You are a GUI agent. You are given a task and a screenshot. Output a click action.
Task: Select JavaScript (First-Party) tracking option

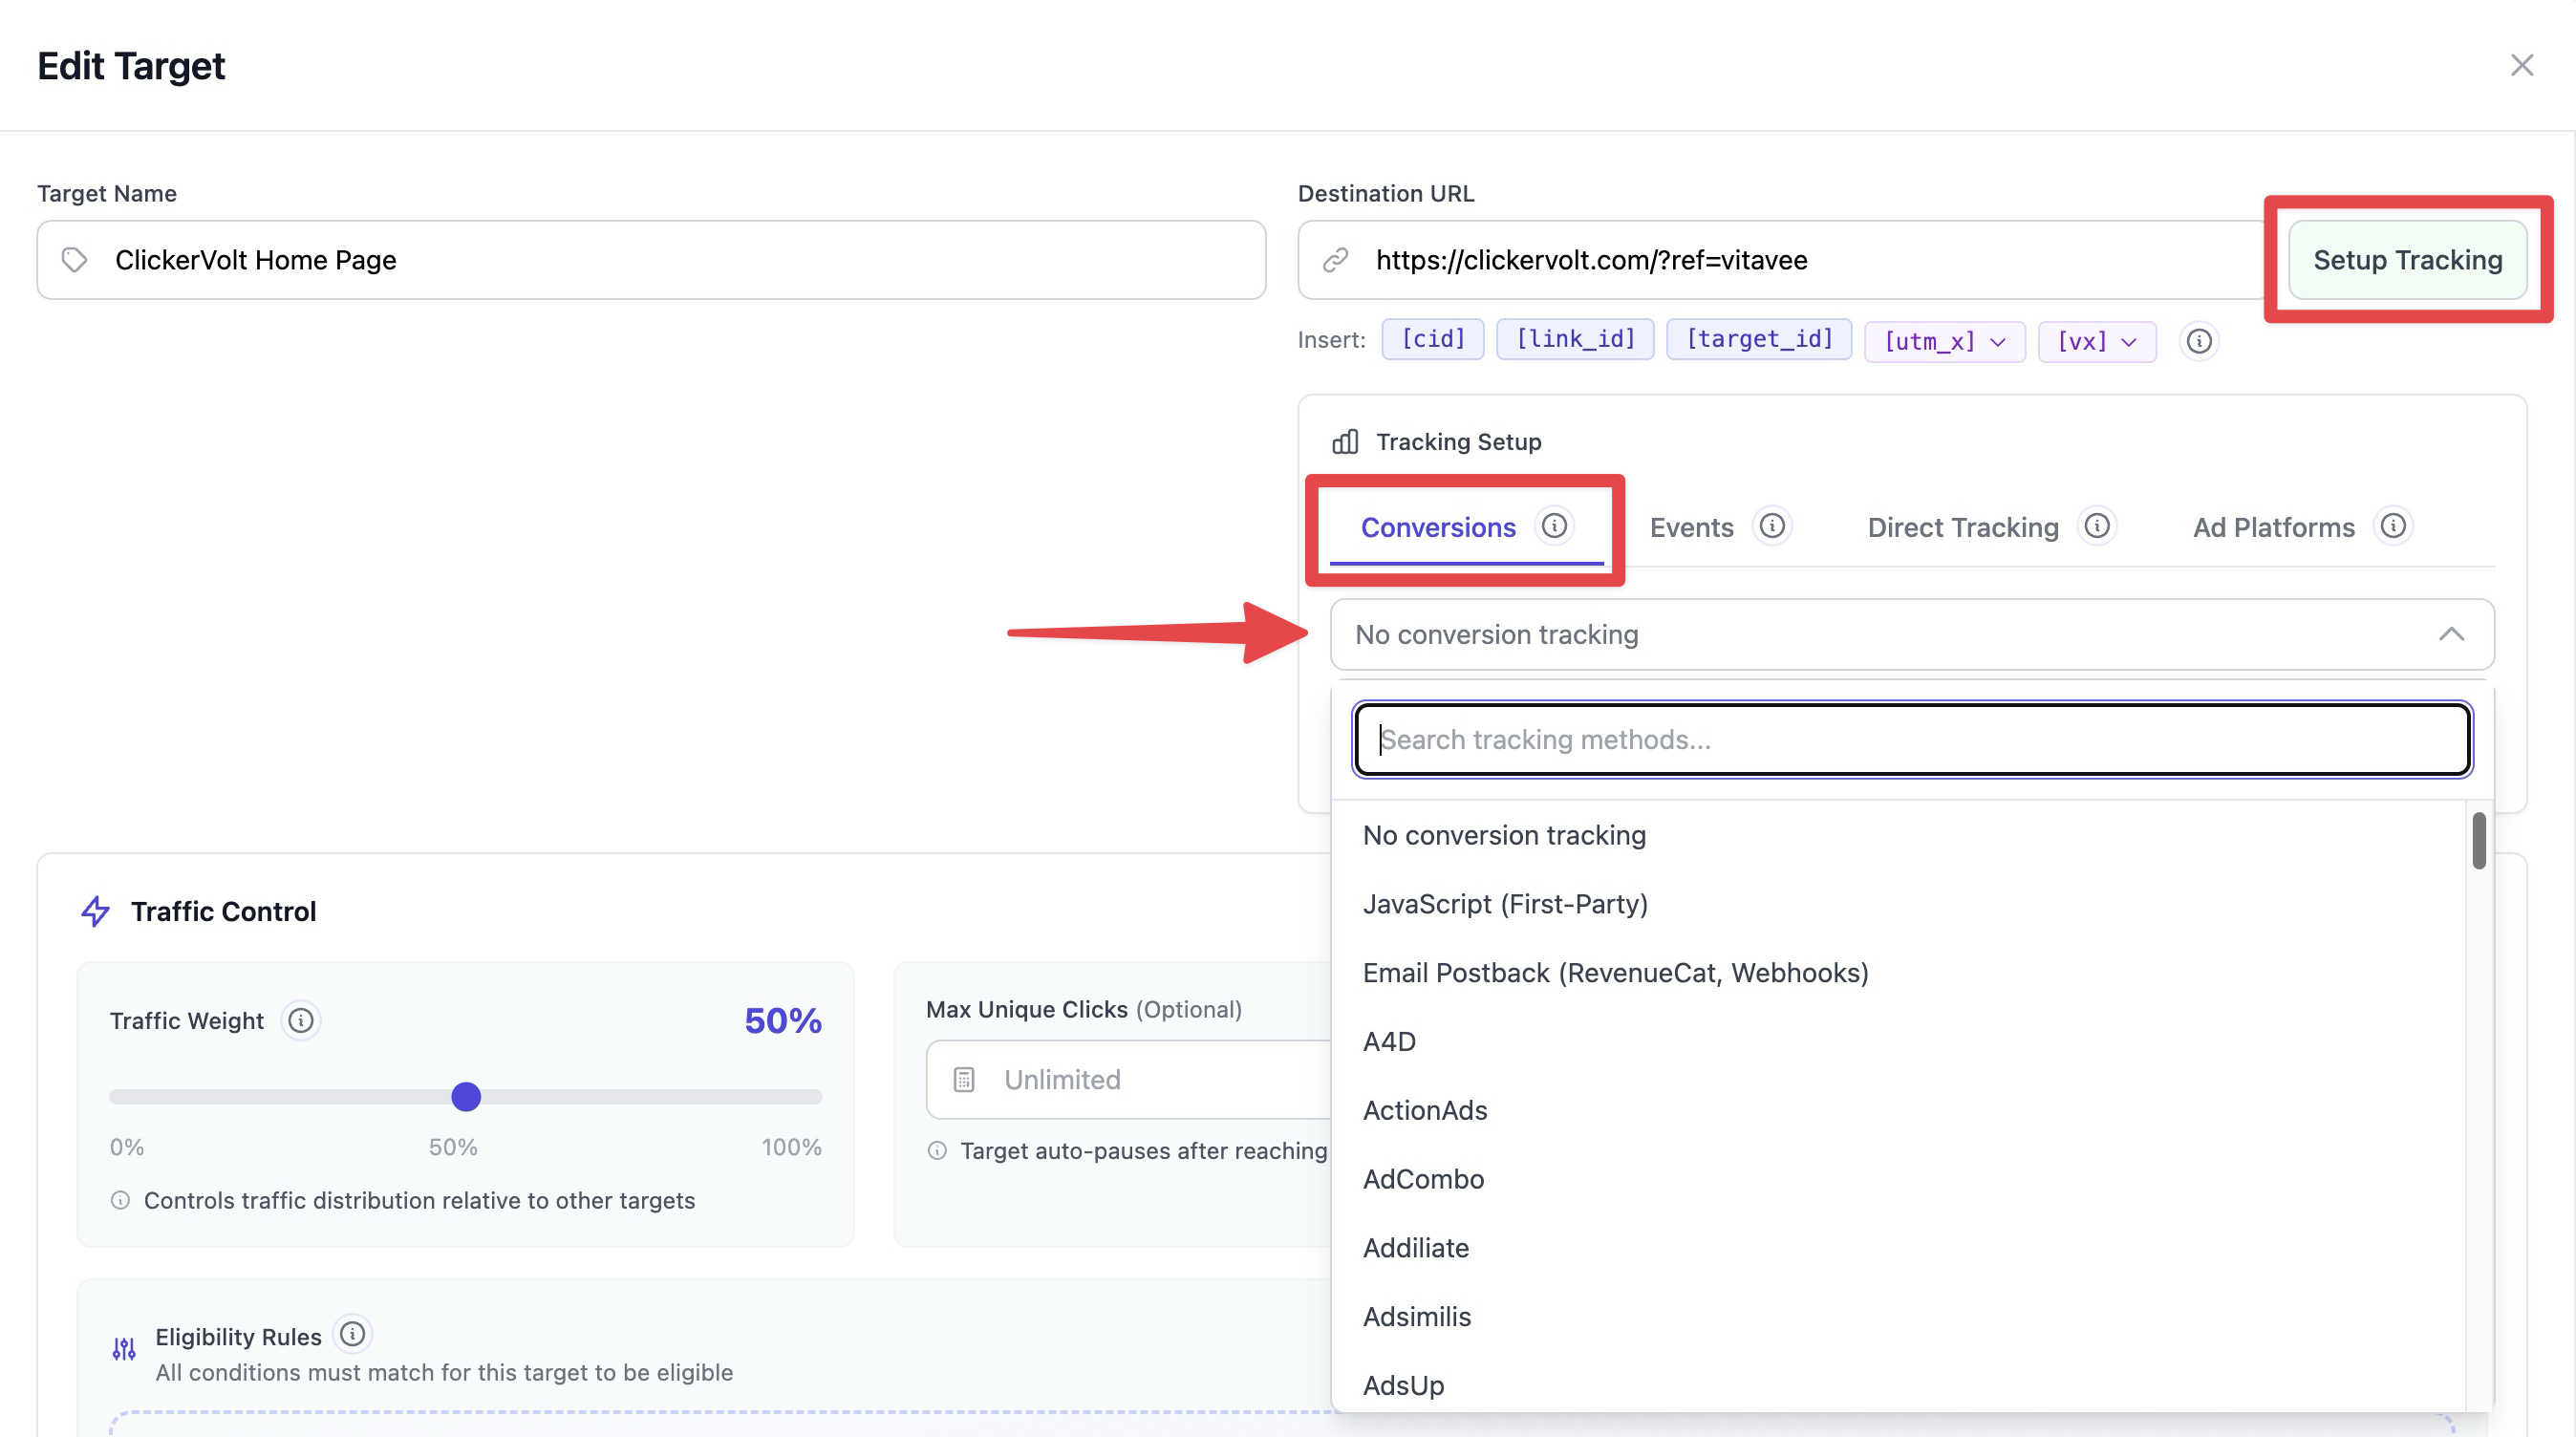point(1898,904)
